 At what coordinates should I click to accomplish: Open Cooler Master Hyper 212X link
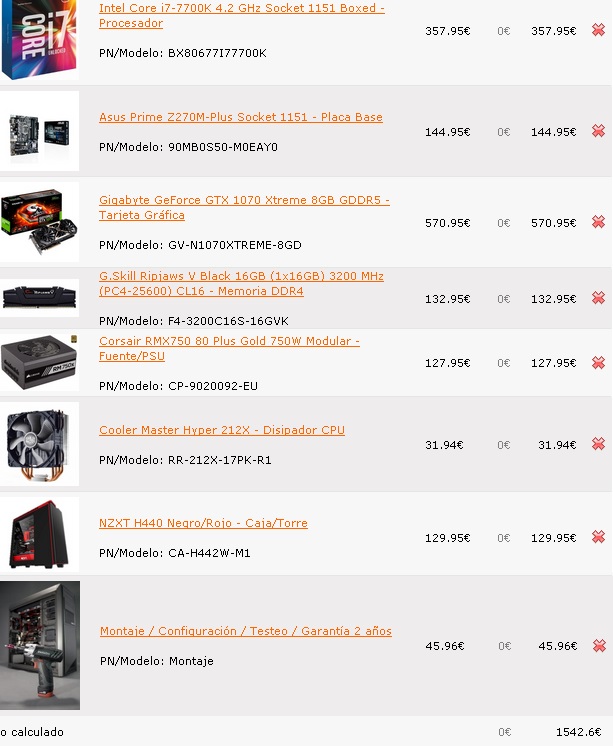point(222,430)
